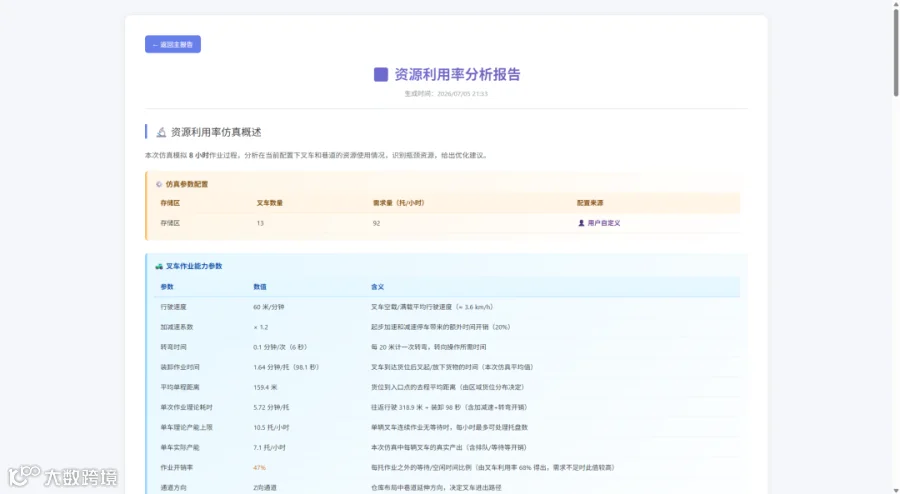Click the 生成时间 timestamp line
This screenshot has height=494, width=900.
coord(446,94)
